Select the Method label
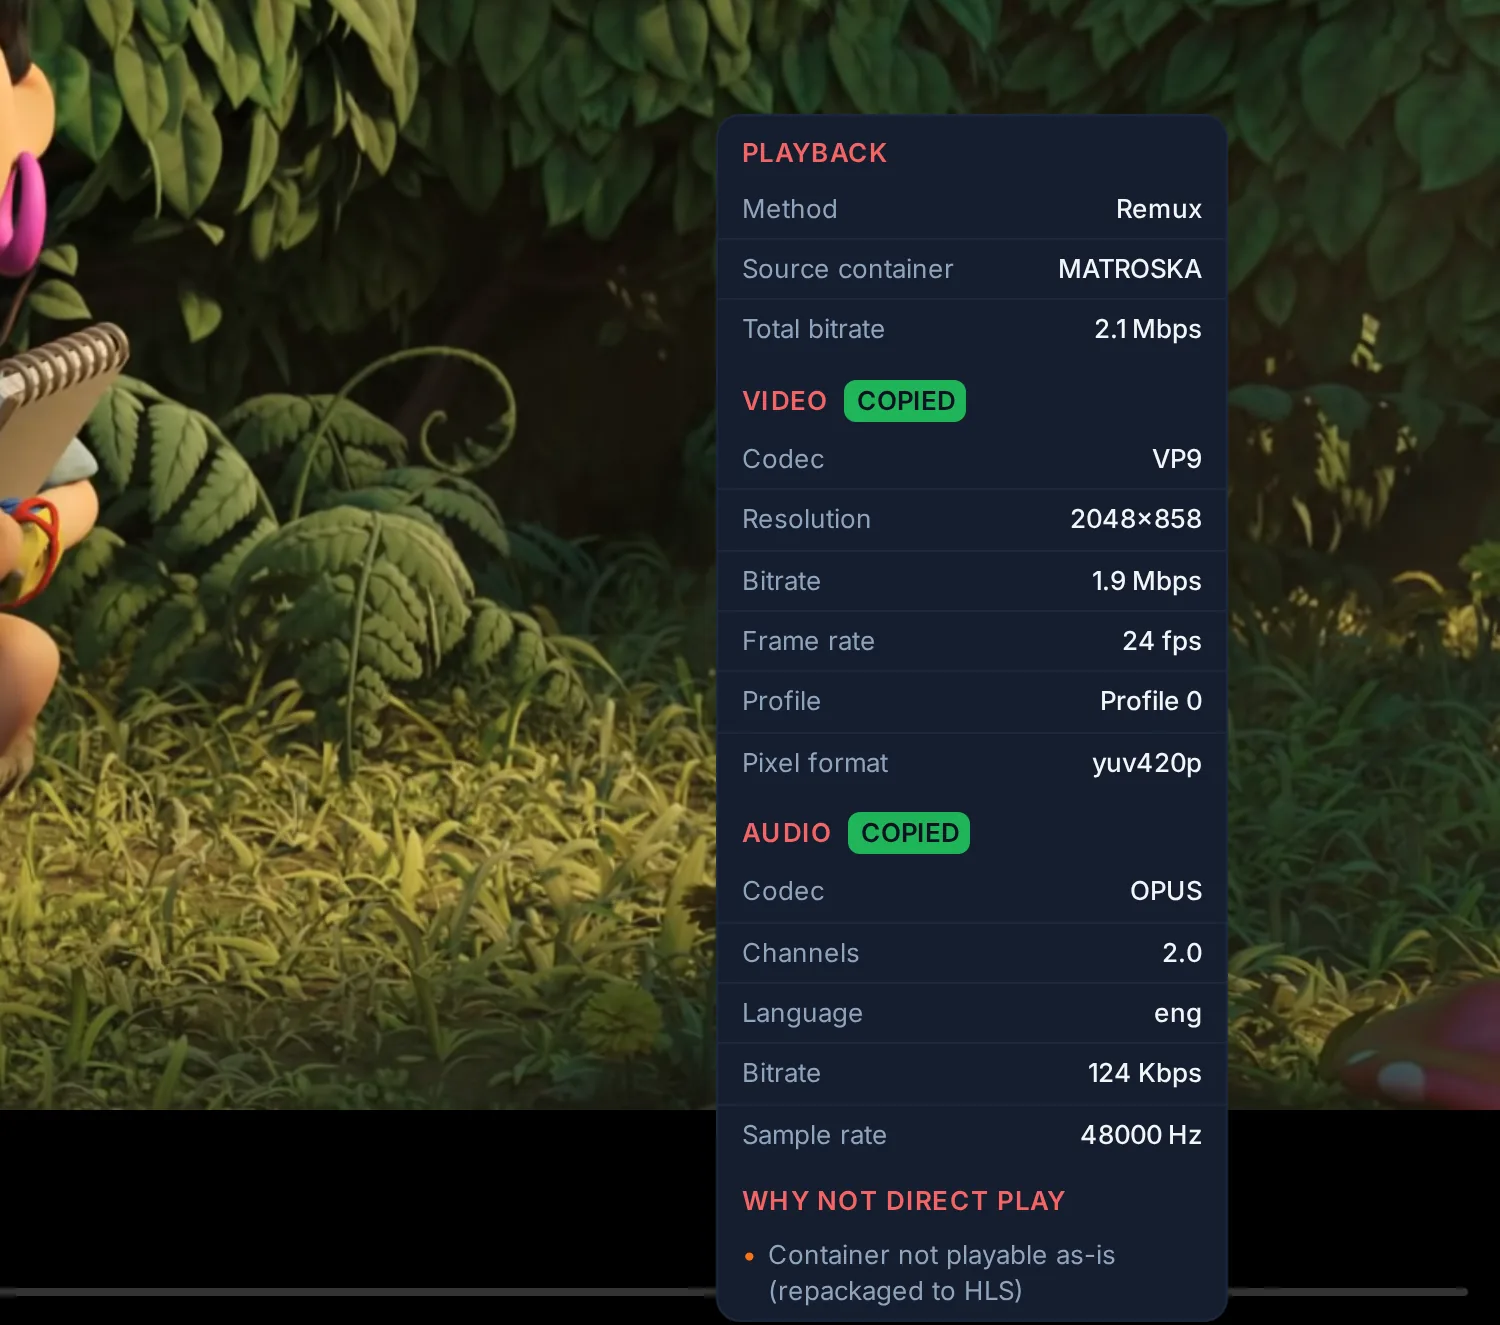This screenshot has height=1325, width=1500. (x=789, y=209)
